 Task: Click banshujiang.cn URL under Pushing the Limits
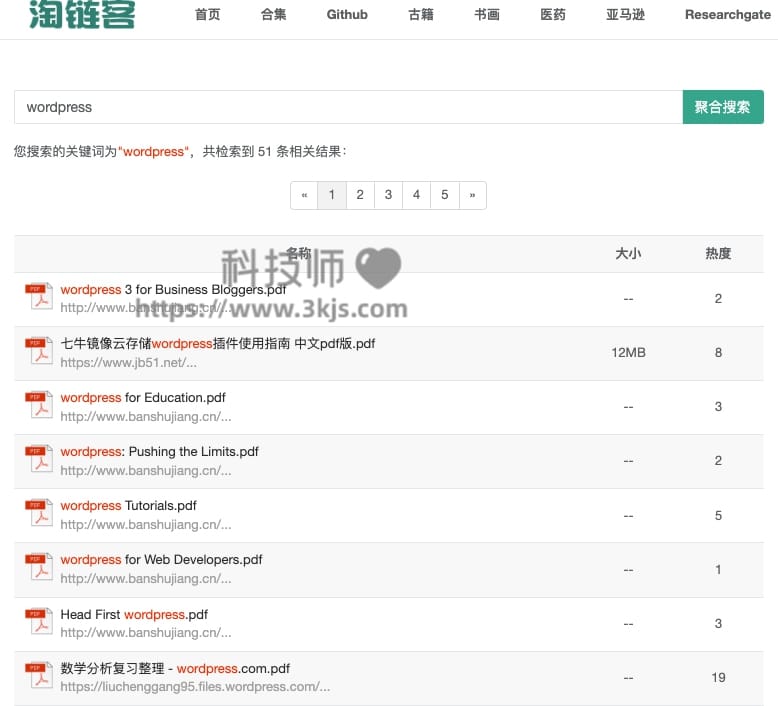(146, 470)
